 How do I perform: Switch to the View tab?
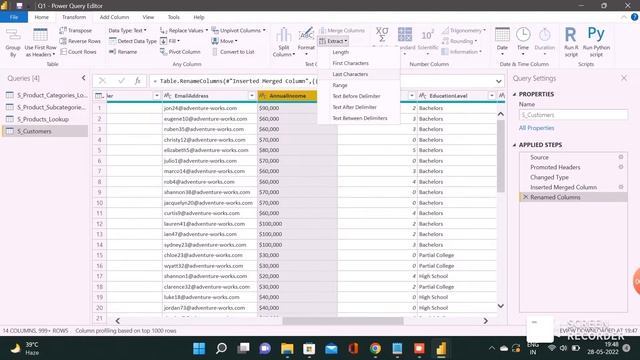[148, 17]
